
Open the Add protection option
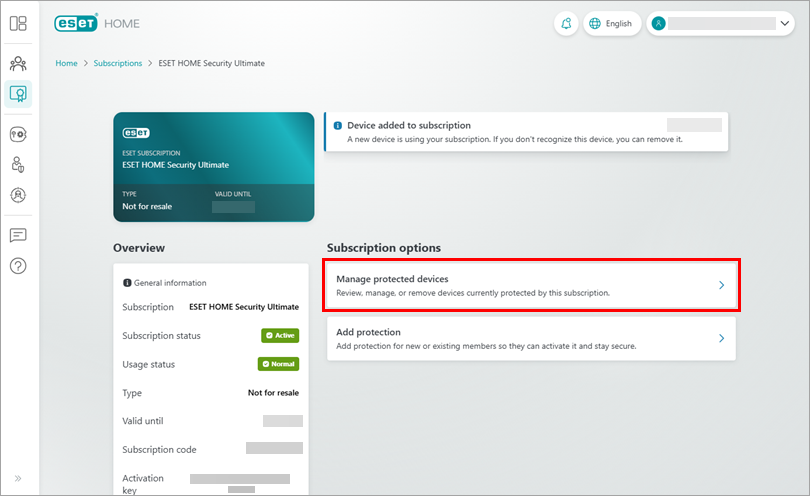[532, 338]
